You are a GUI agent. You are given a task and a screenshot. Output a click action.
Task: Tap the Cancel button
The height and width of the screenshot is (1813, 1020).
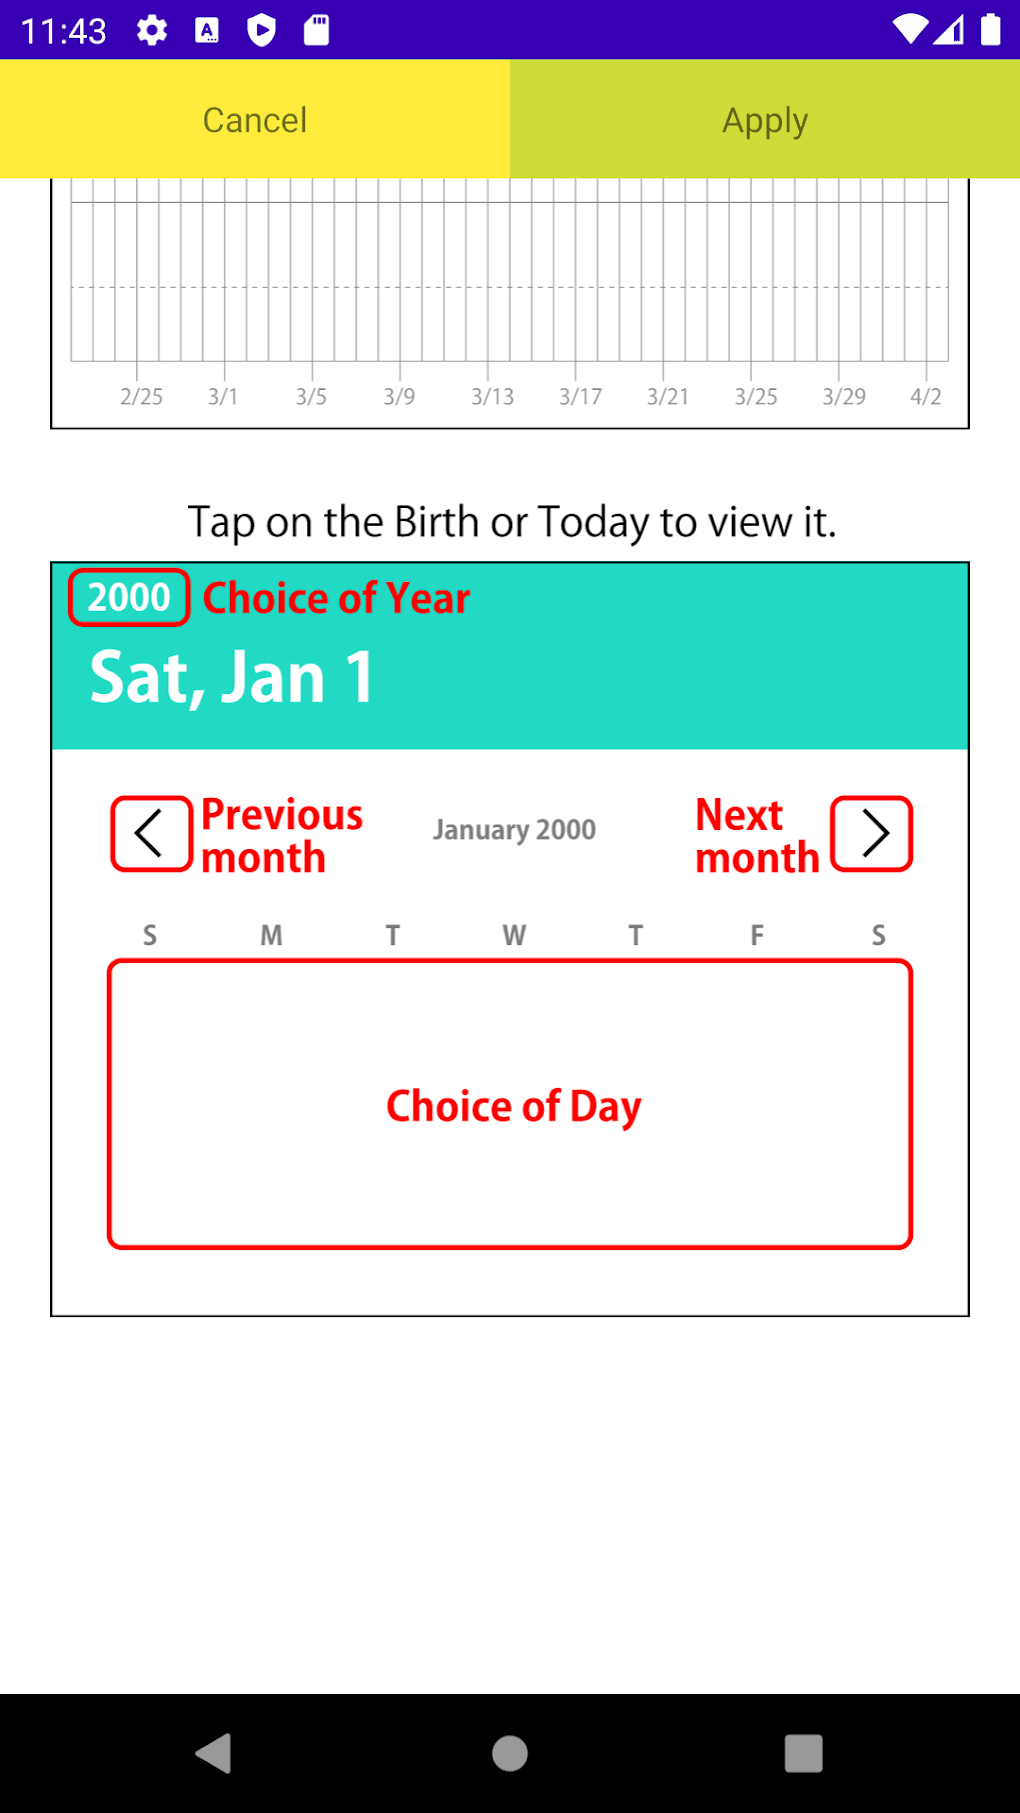point(255,120)
